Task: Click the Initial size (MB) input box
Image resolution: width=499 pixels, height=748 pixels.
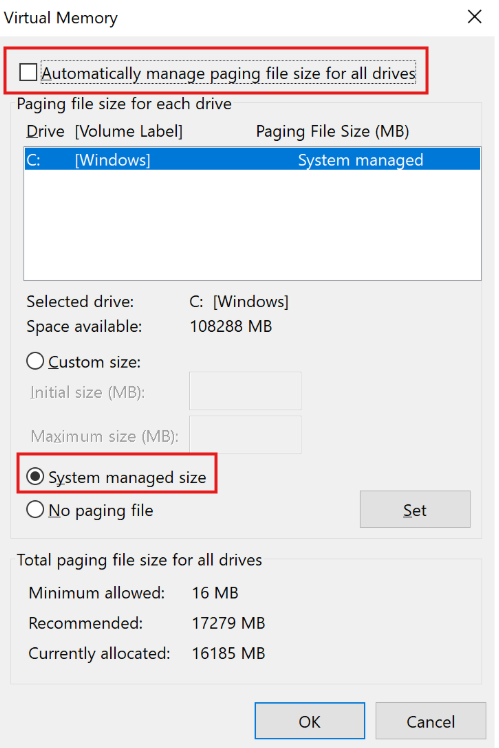Action: [x=245, y=391]
